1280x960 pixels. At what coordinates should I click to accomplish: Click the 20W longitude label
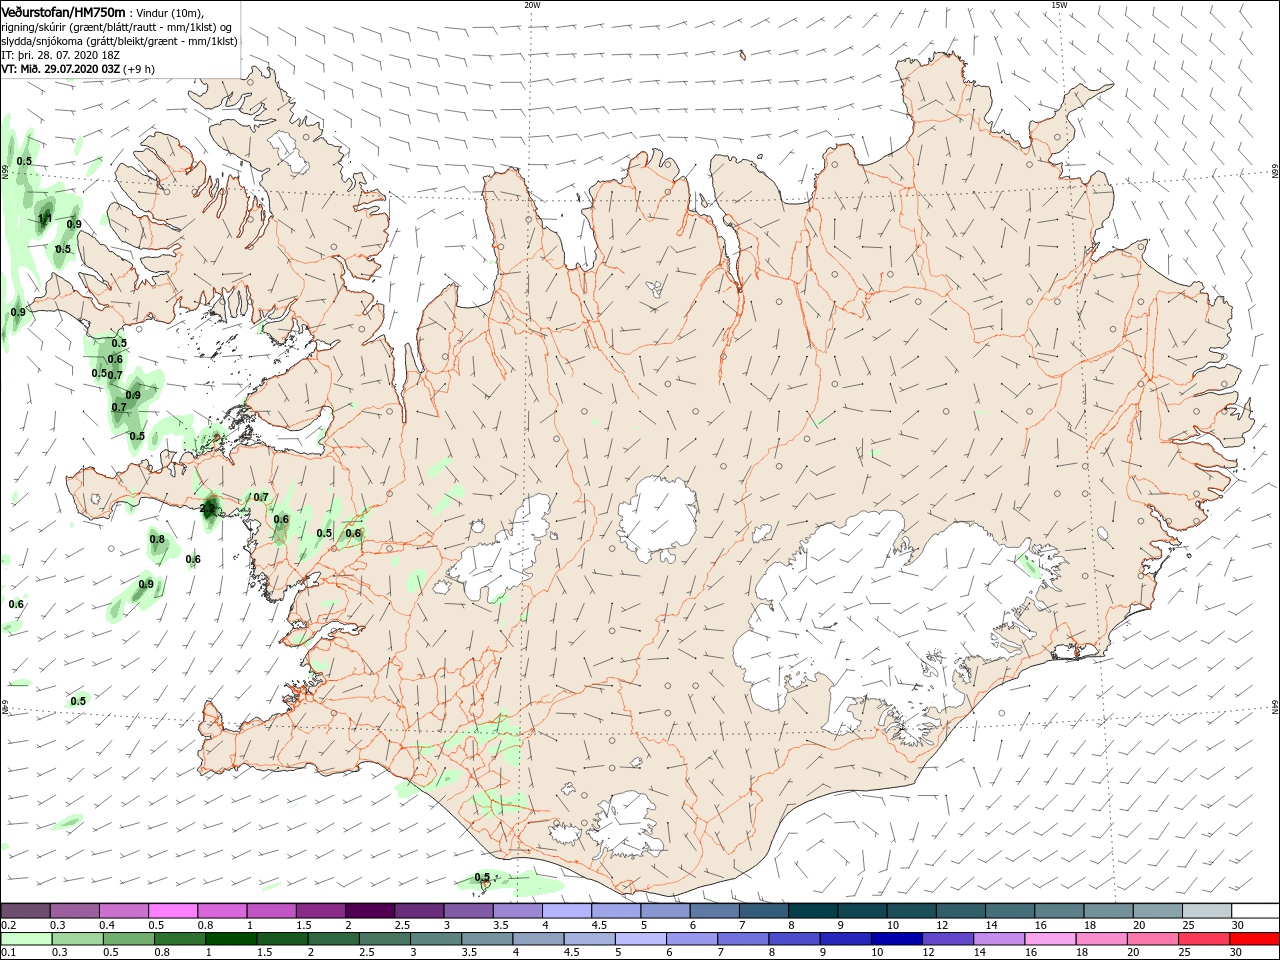pyautogui.click(x=532, y=5)
